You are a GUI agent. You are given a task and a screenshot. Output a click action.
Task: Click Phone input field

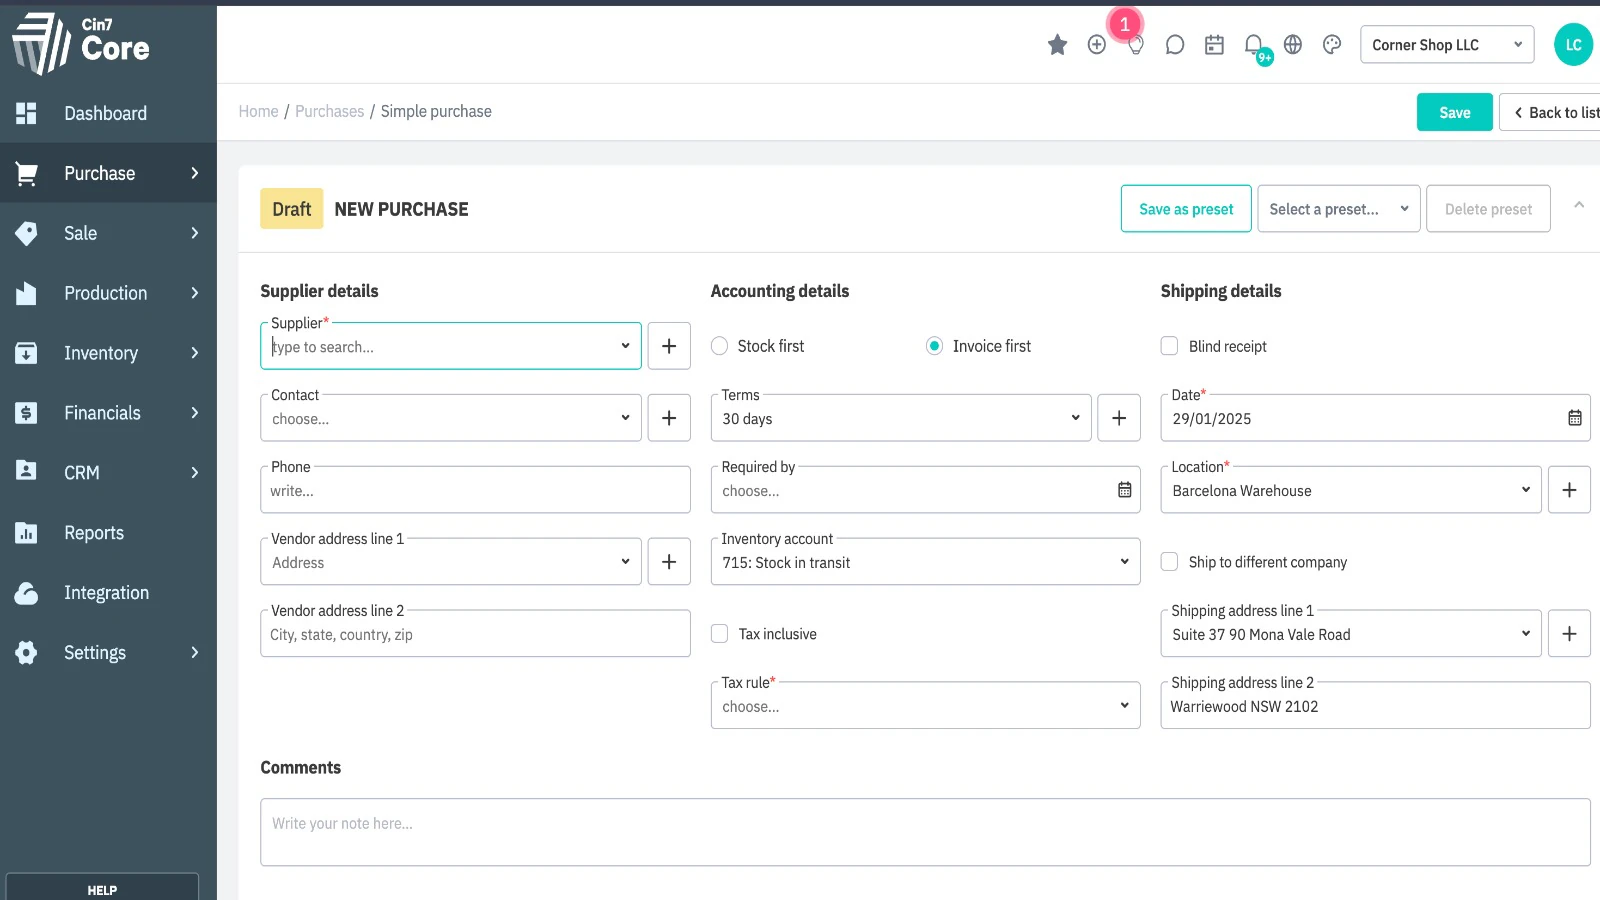click(x=475, y=490)
